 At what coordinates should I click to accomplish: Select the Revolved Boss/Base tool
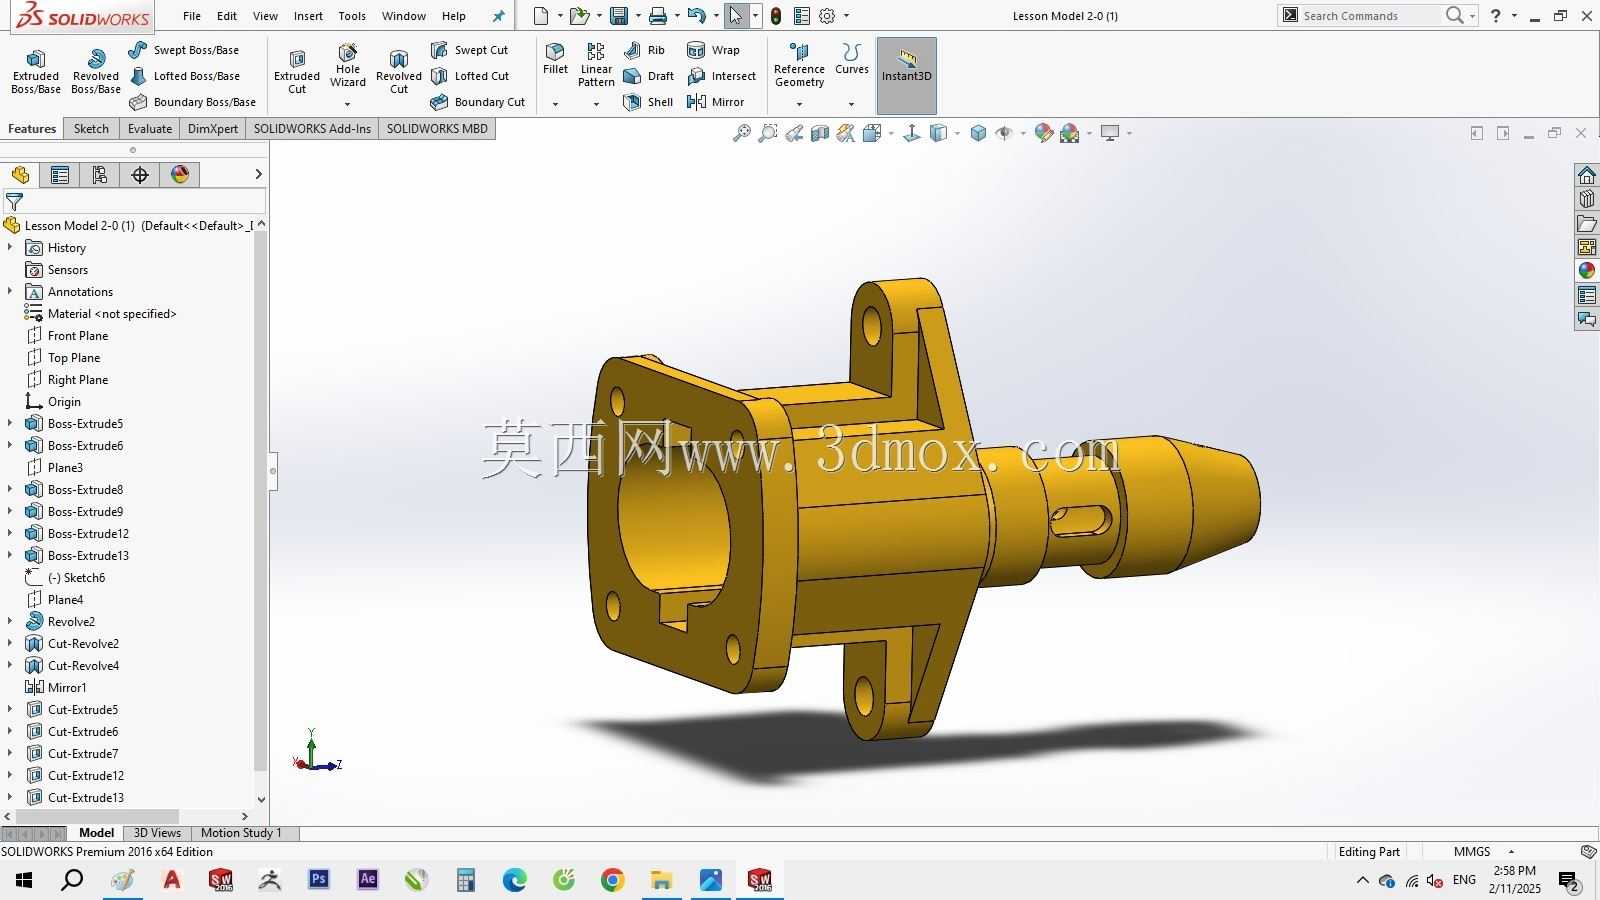pyautogui.click(x=96, y=72)
